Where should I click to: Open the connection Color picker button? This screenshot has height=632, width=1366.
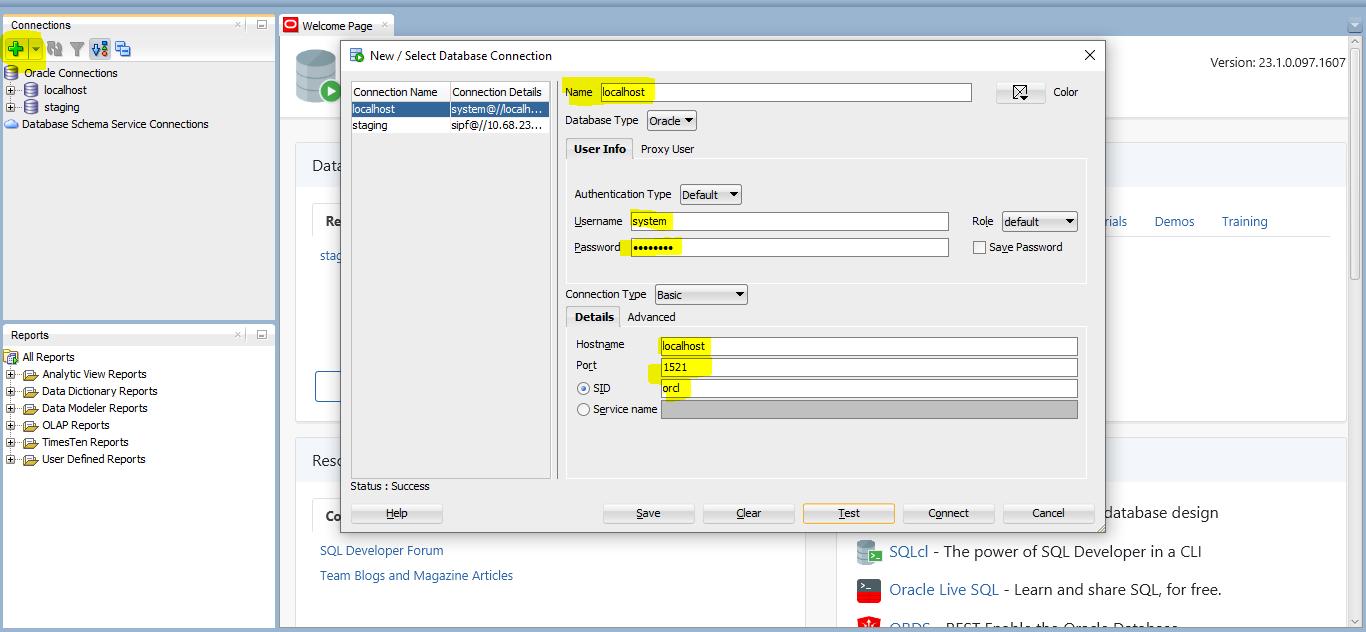click(1020, 92)
